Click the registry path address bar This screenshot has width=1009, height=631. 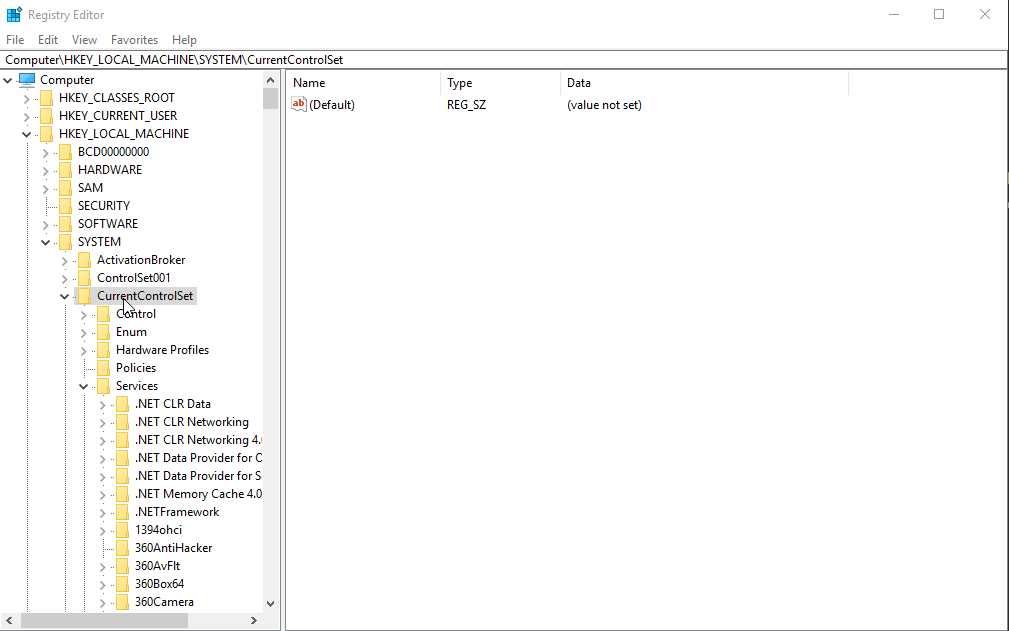[x=400, y=59]
